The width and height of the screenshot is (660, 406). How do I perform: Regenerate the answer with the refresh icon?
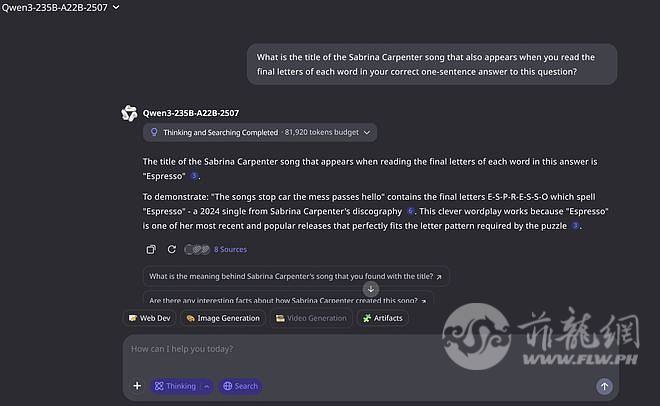pyautogui.click(x=171, y=249)
